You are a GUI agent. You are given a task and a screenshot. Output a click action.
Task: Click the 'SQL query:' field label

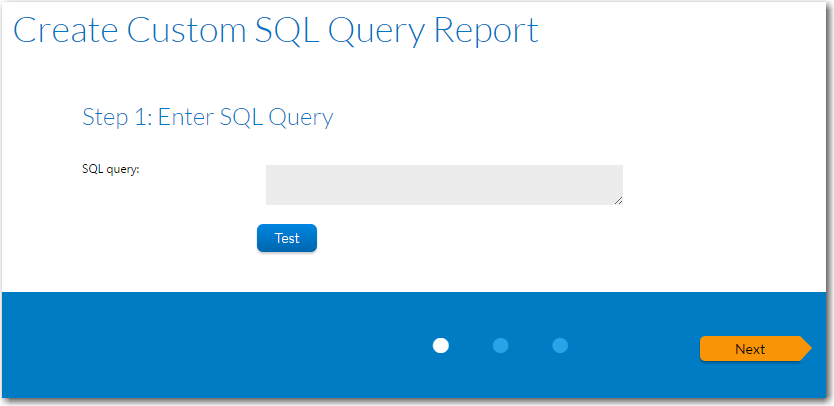[x=110, y=169]
